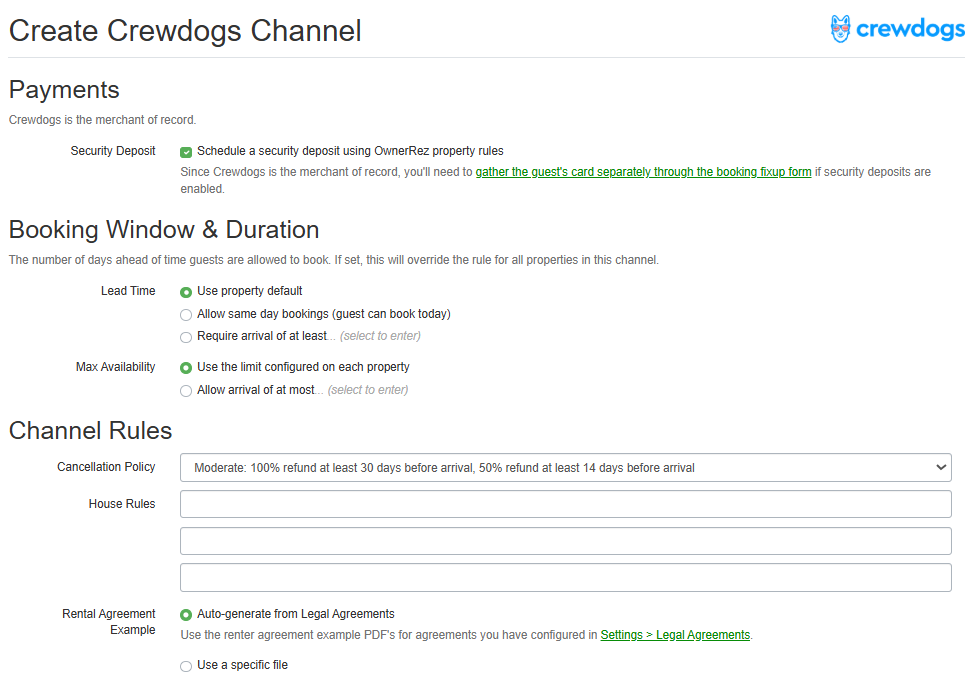Click the Crewdogs logo

(897, 29)
